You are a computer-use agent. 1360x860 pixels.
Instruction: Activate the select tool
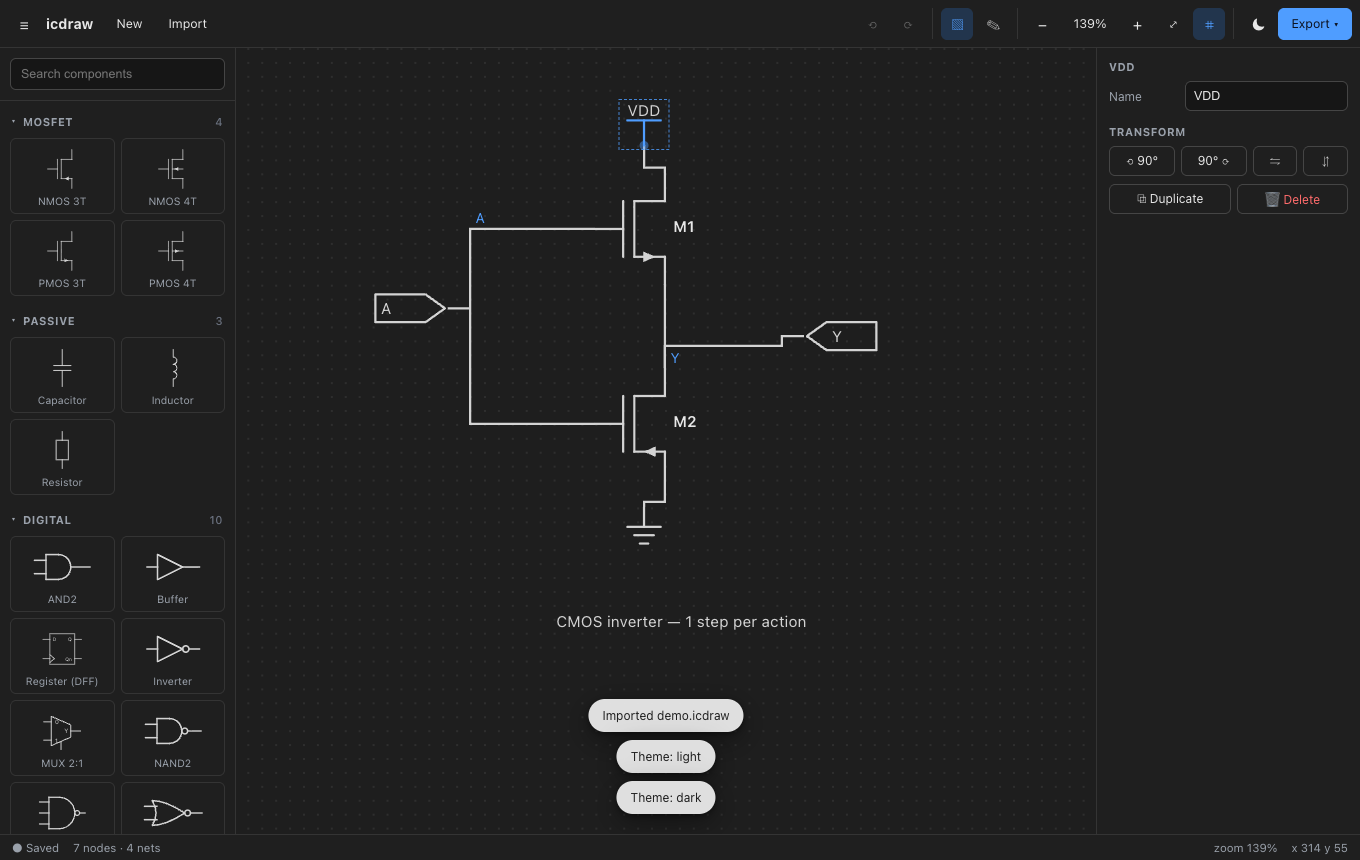[x=957, y=24]
